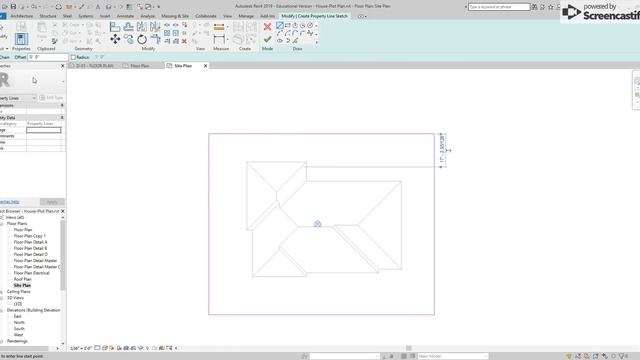Collapse the Dimensions properties section
640x360 pixels.
point(62,106)
